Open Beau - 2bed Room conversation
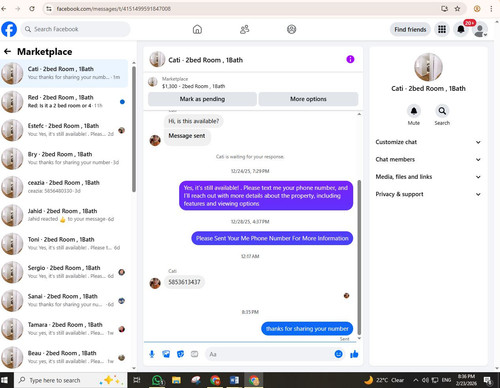The image size is (500, 388). [64, 357]
